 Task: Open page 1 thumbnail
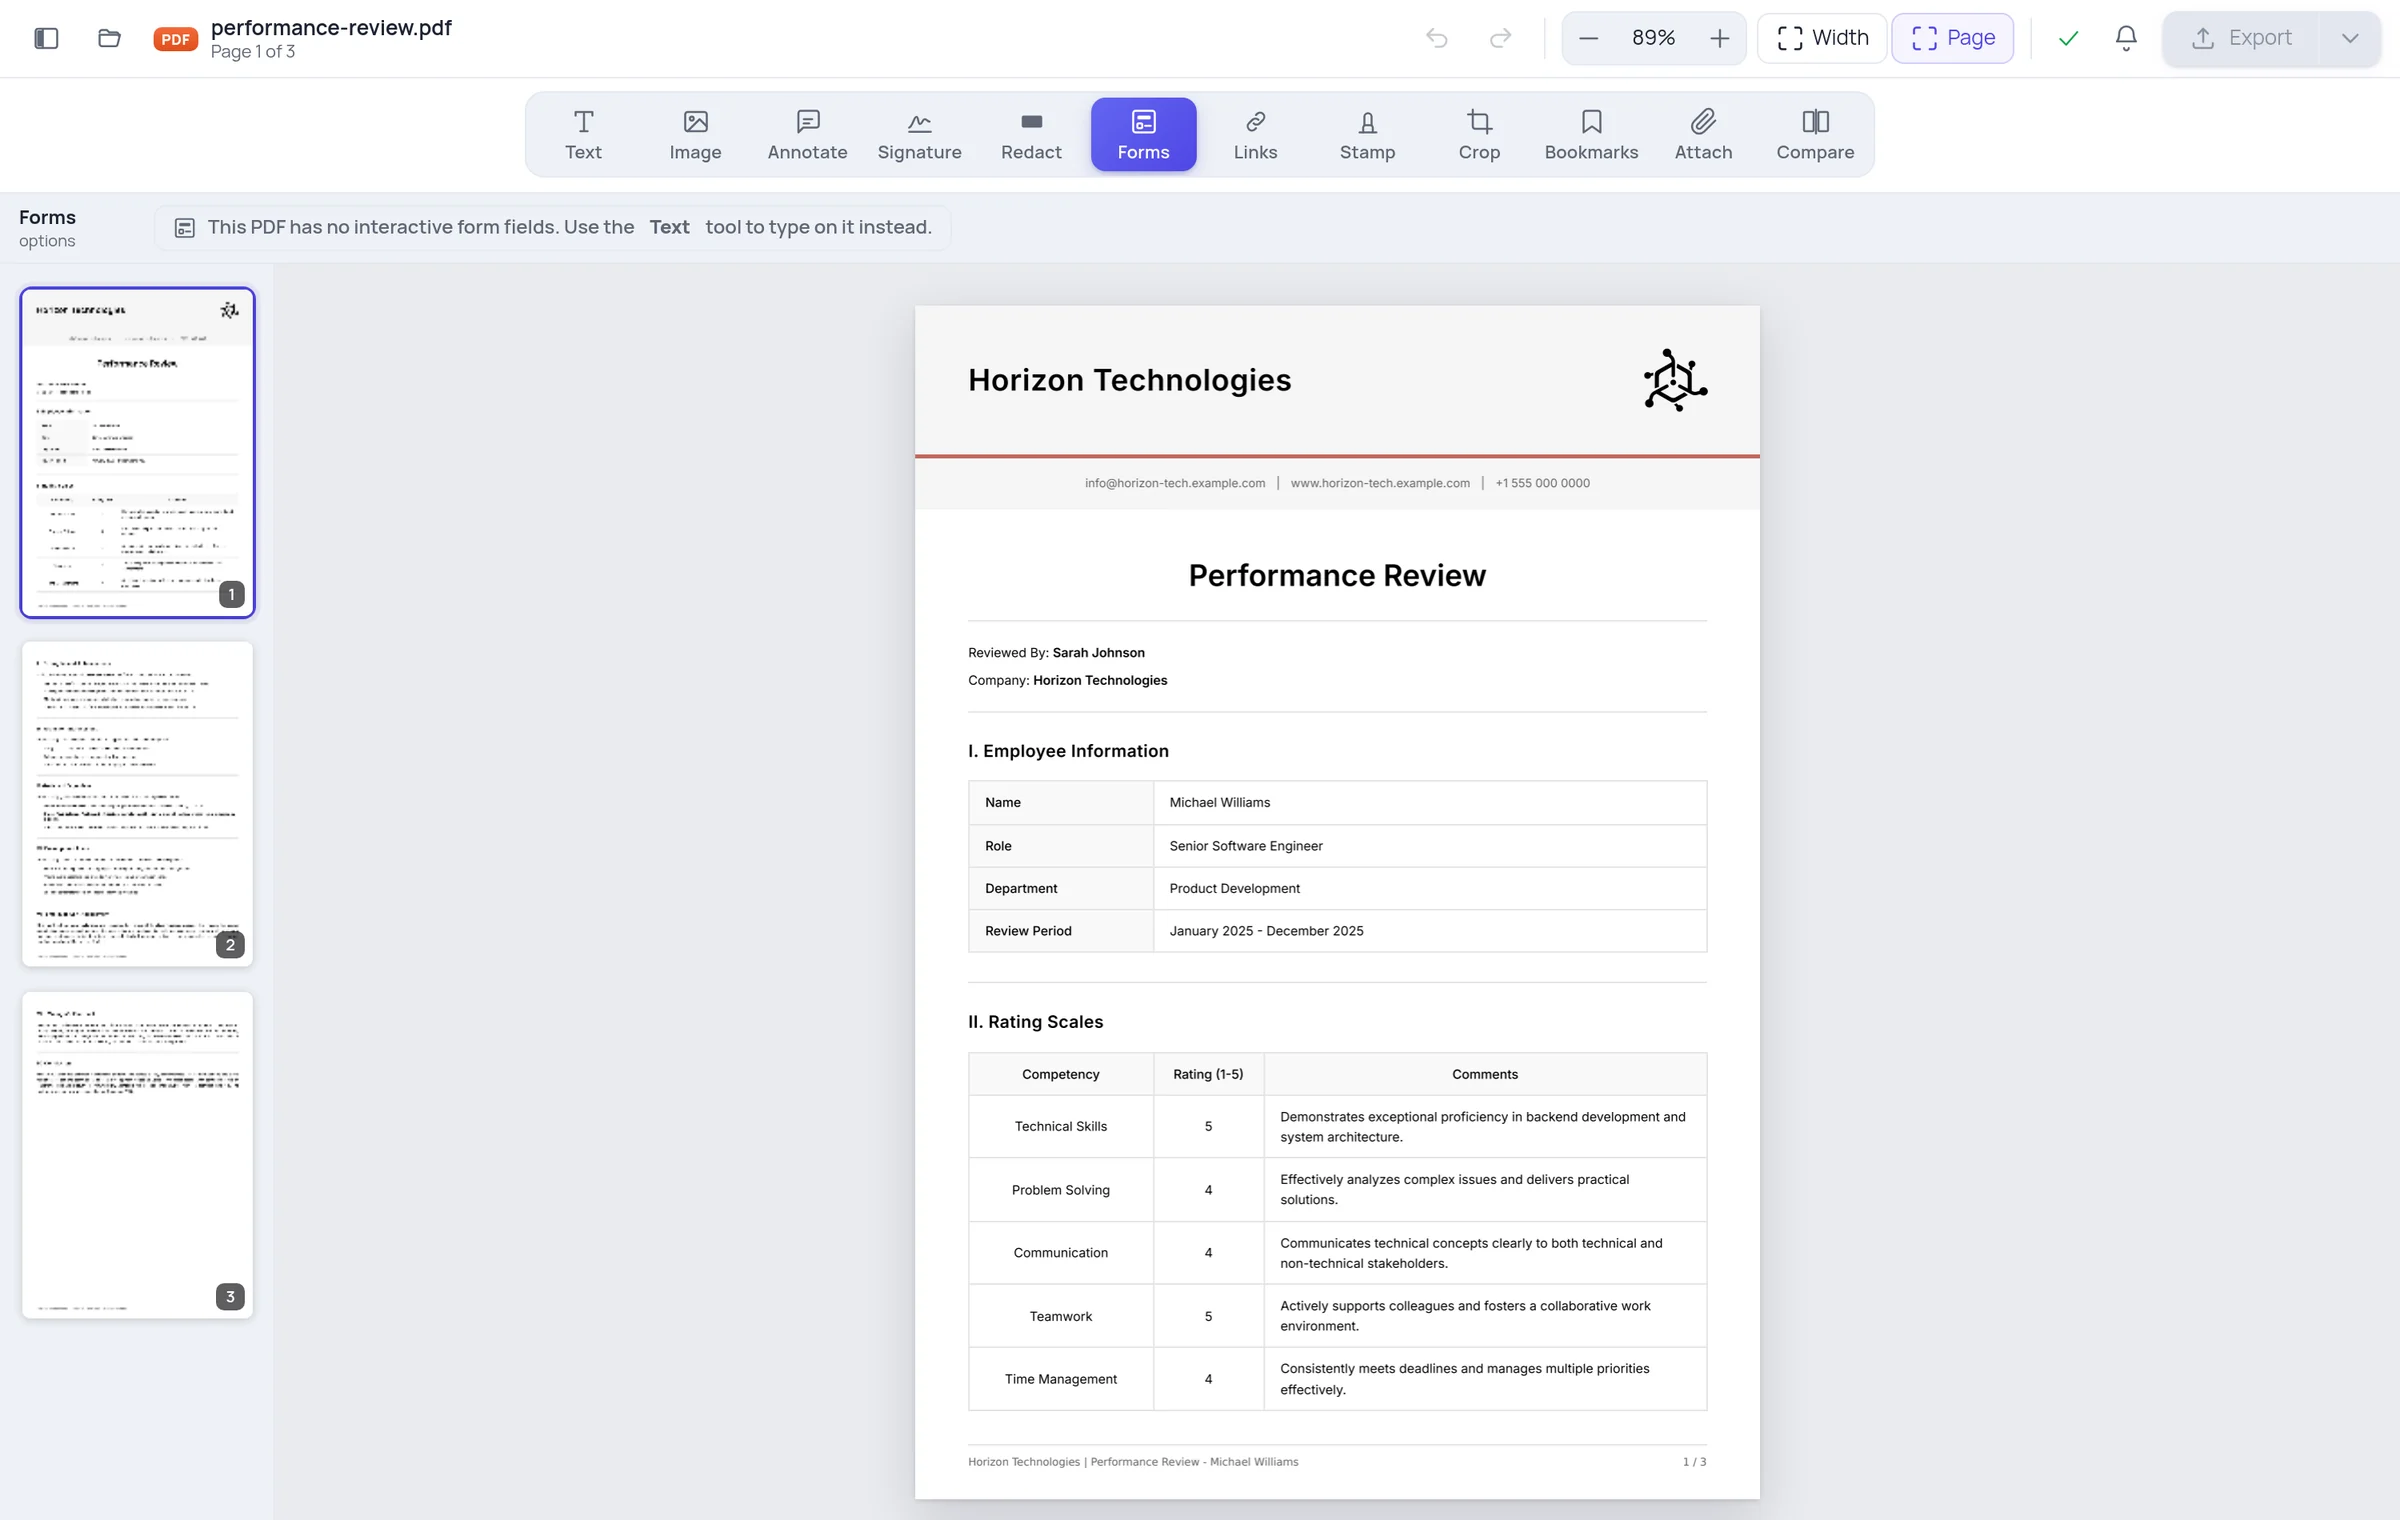[138, 452]
